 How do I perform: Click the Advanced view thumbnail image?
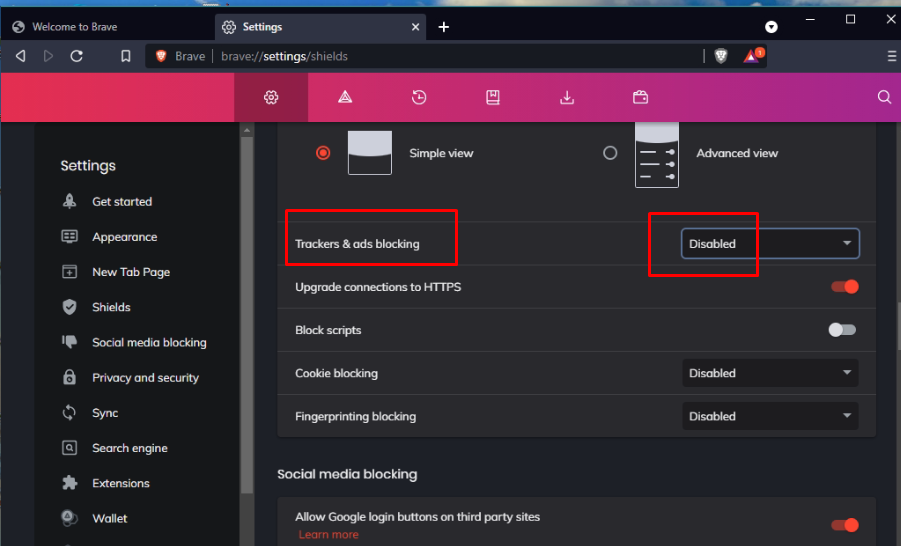coord(657,154)
